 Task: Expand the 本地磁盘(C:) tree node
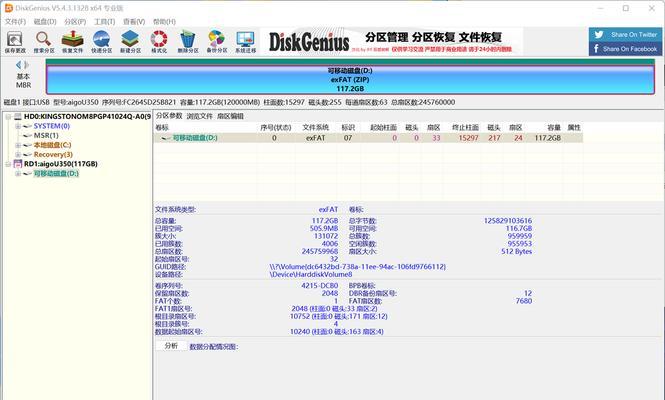pos(18,145)
